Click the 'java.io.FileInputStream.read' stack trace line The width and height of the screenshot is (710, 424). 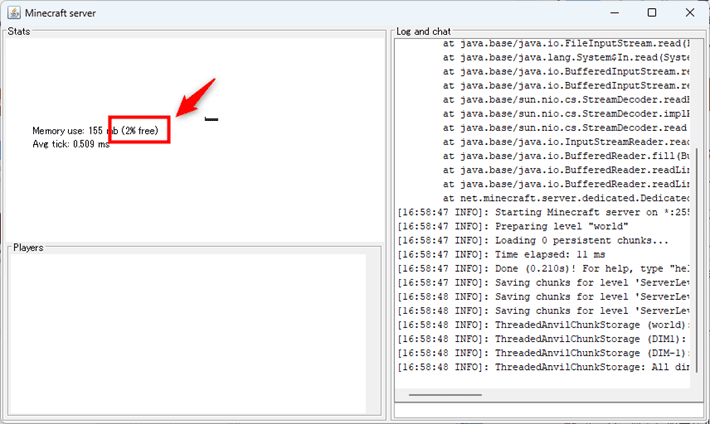coord(566,43)
